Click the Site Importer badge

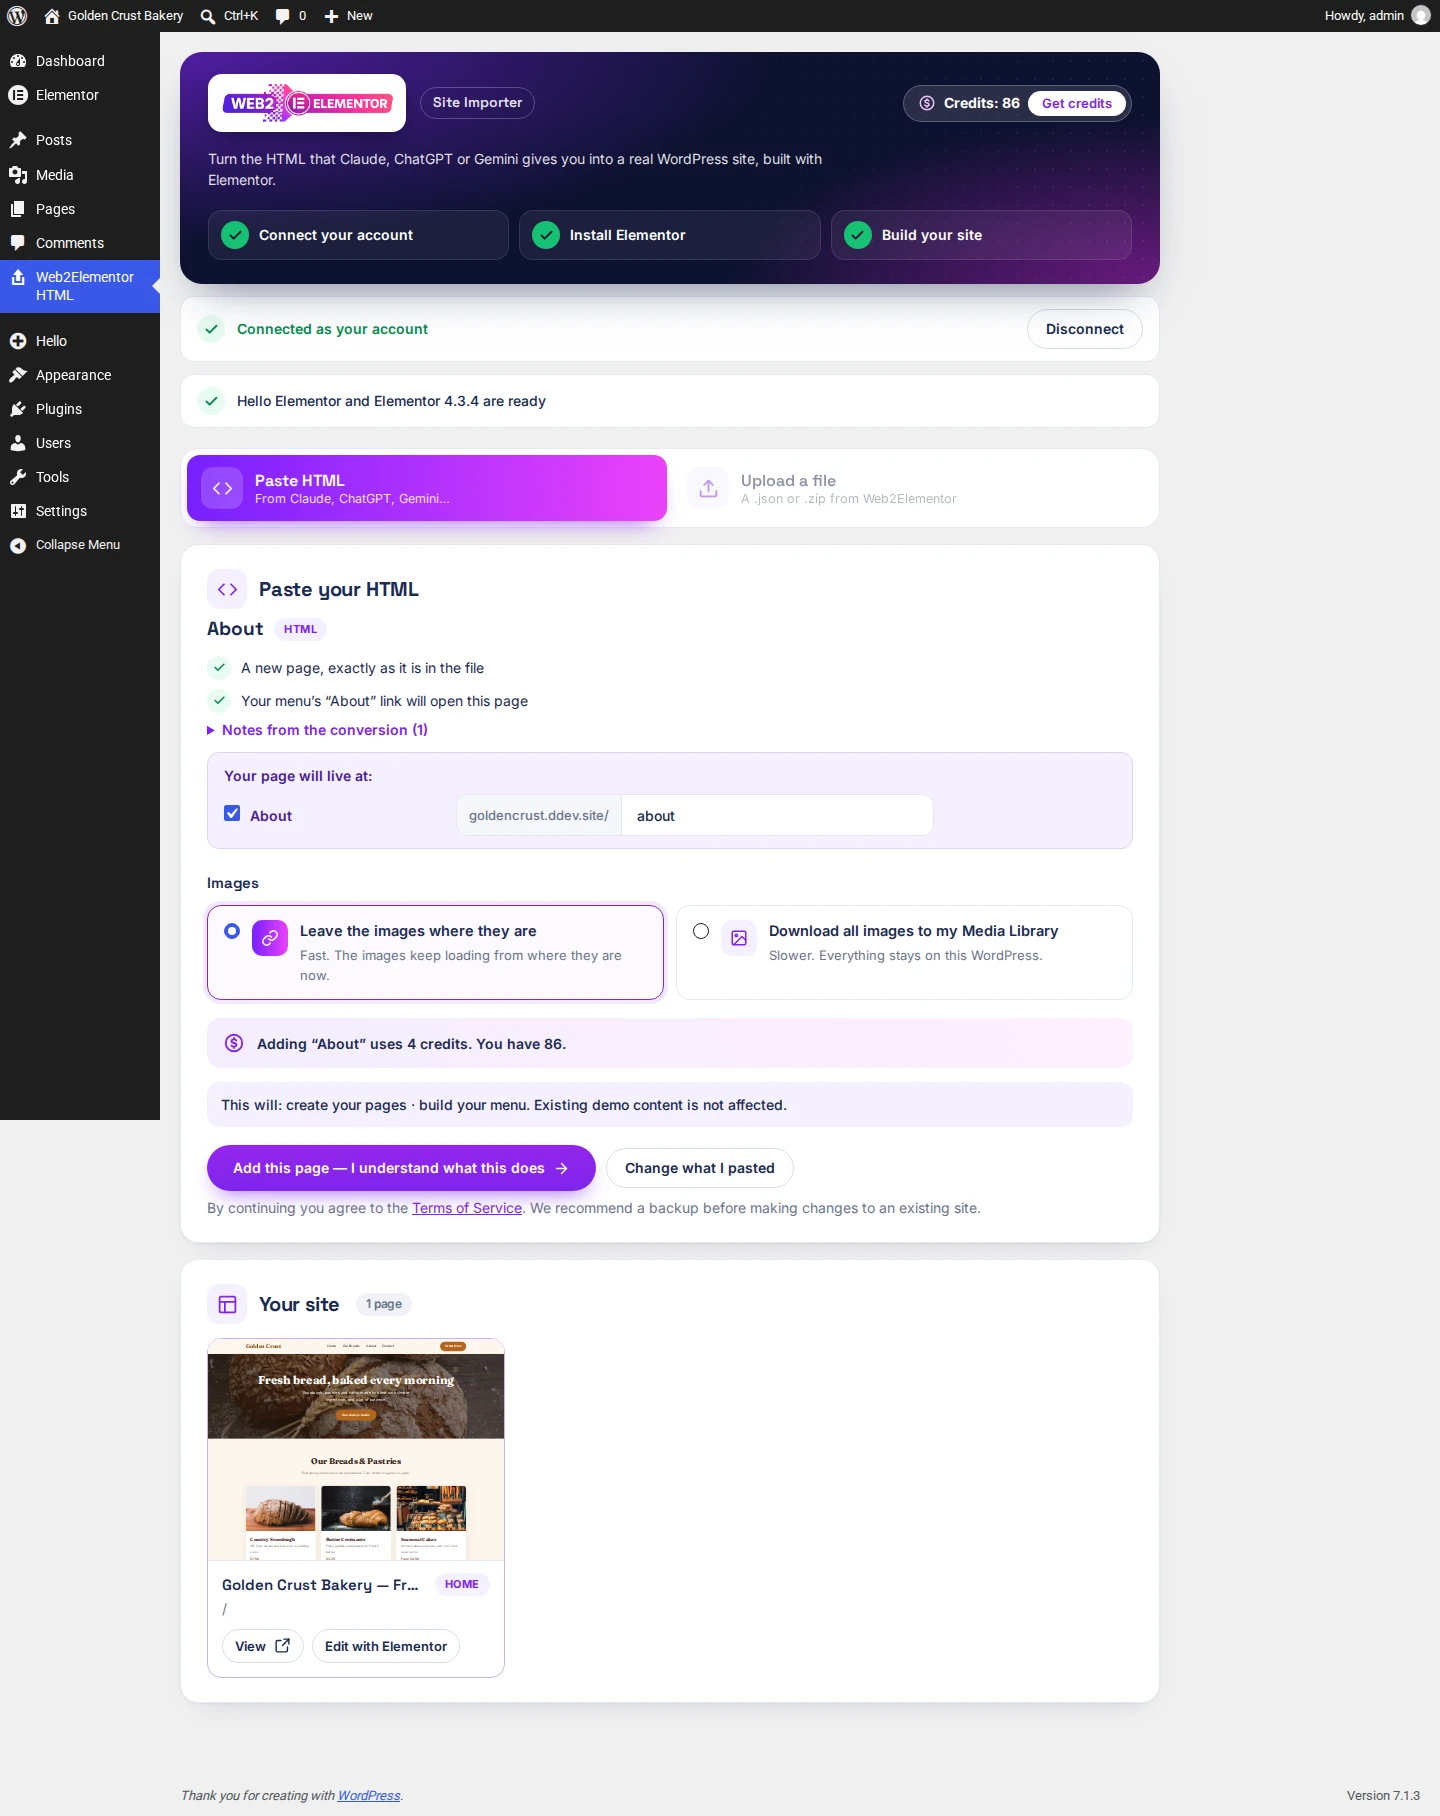coord(477,103)
